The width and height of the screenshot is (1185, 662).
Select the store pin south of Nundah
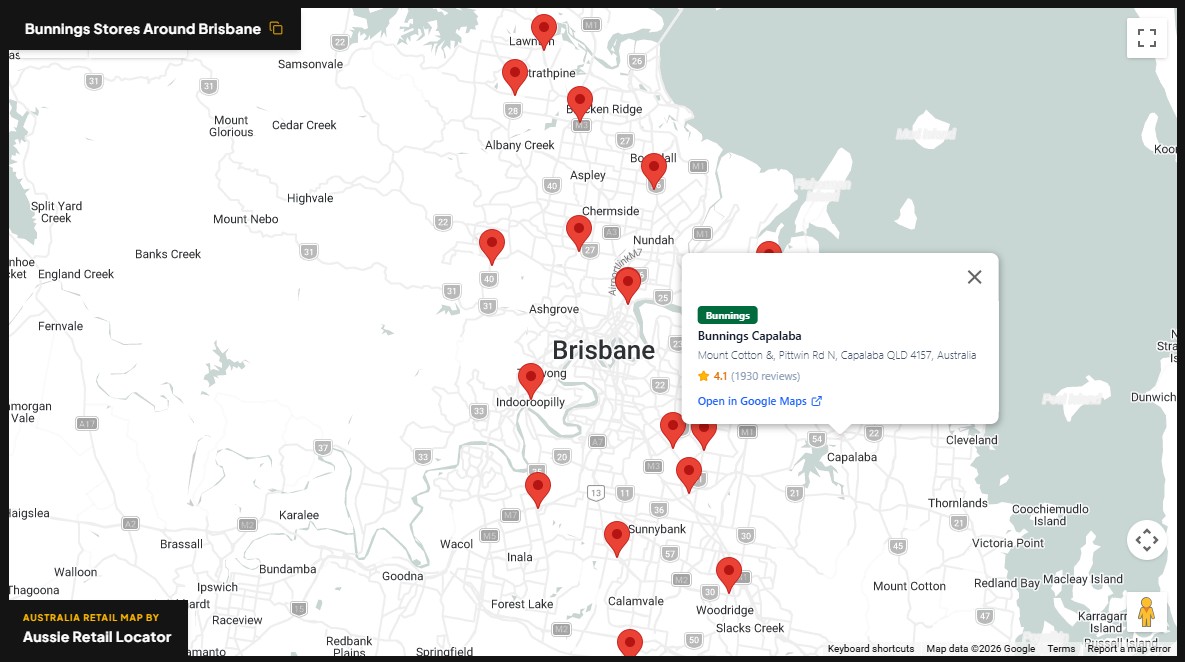click(627, 286)
